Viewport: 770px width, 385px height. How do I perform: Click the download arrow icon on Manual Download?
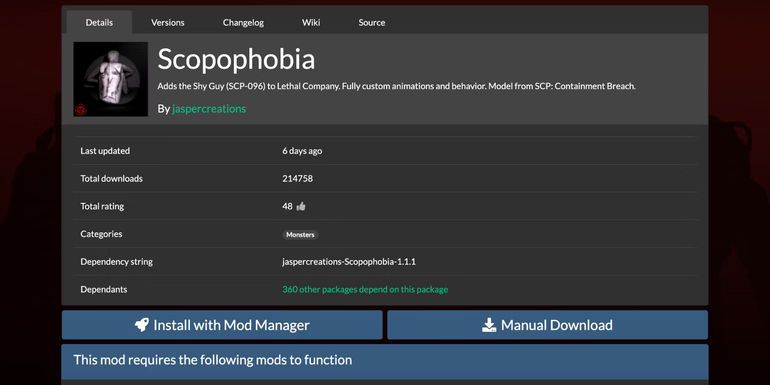[489, 325]
